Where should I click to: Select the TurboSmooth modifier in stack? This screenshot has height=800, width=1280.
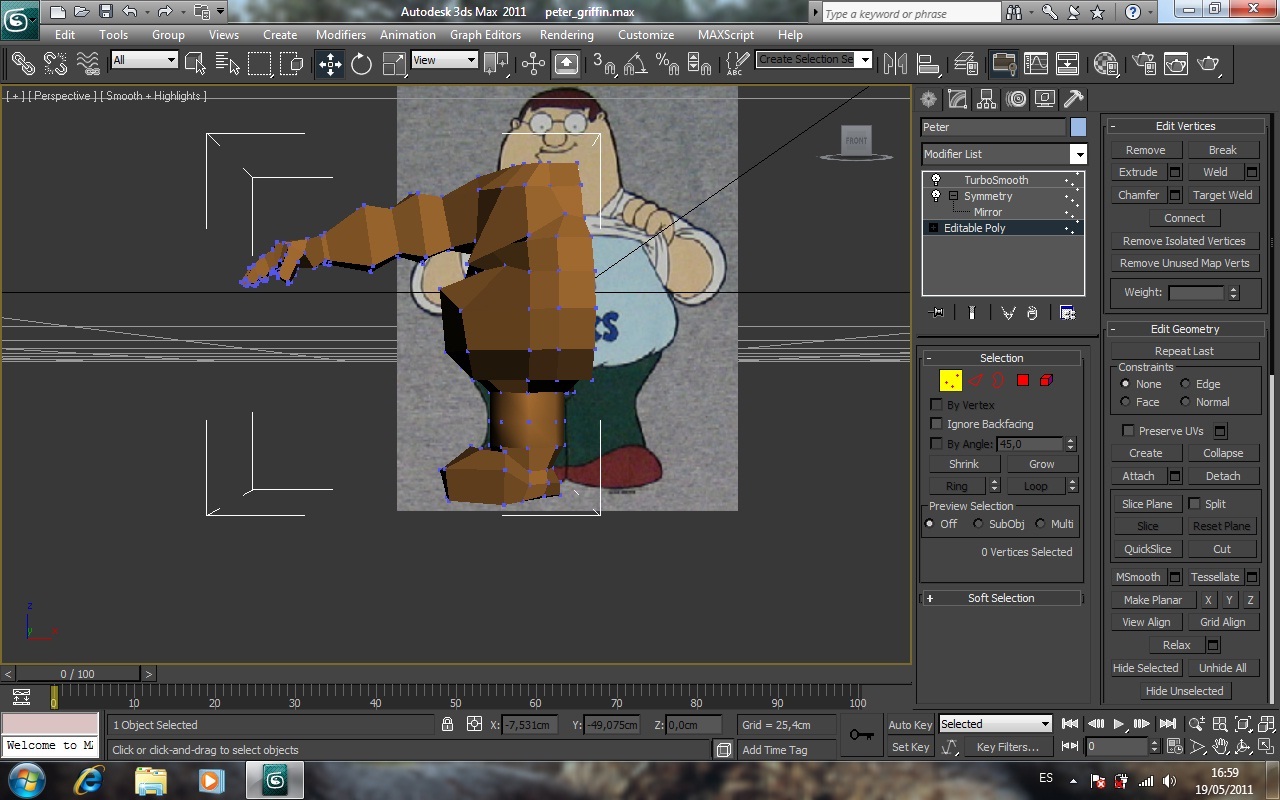tap(996, 180)
